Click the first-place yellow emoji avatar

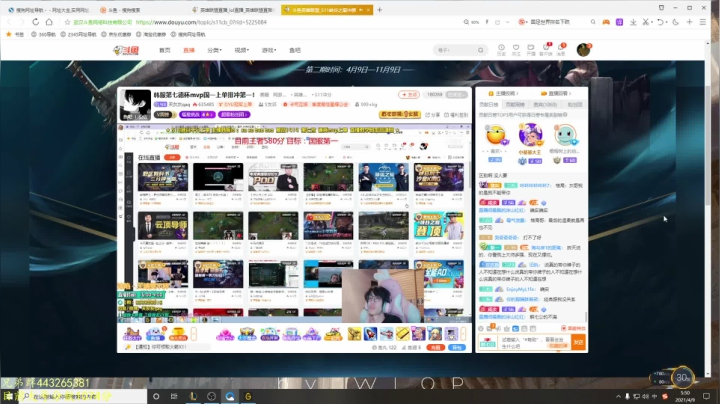pos(496,135)
